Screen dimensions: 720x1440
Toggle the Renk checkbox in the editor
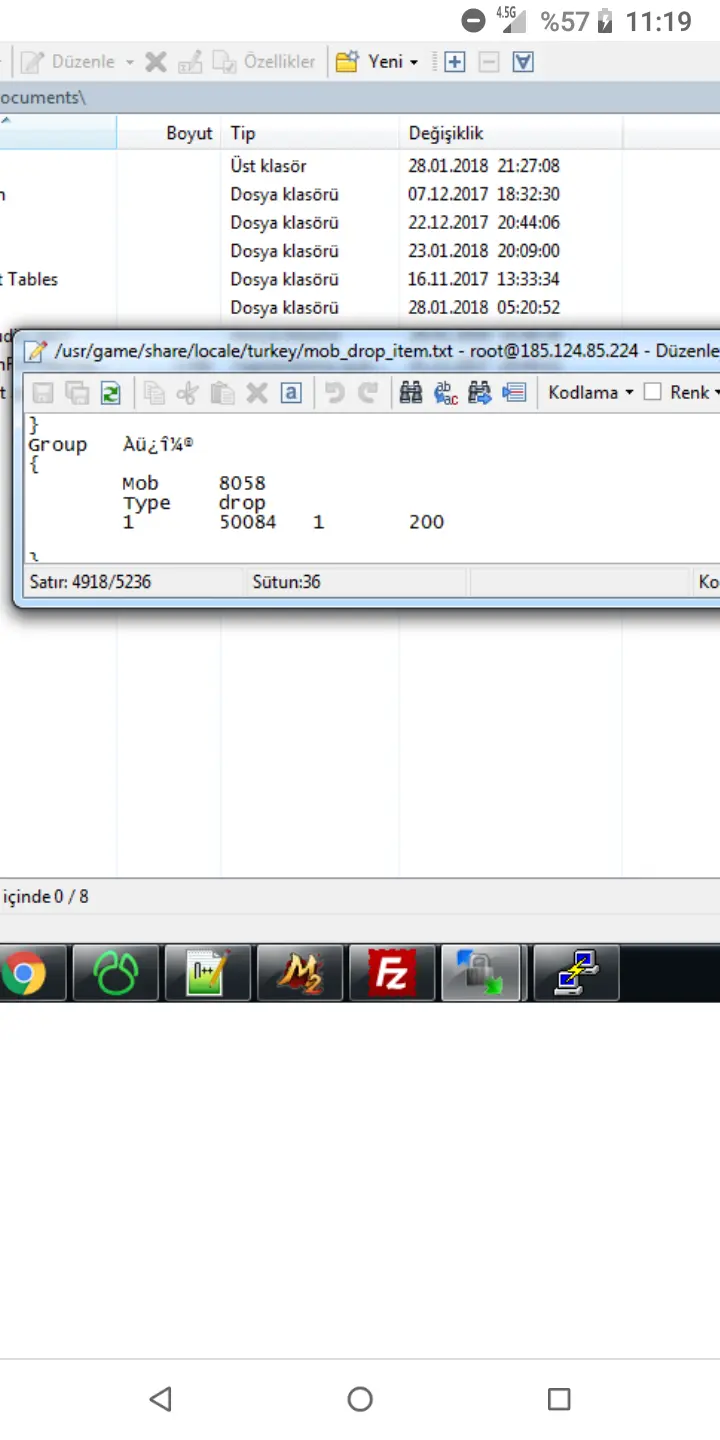coord(652,392)
